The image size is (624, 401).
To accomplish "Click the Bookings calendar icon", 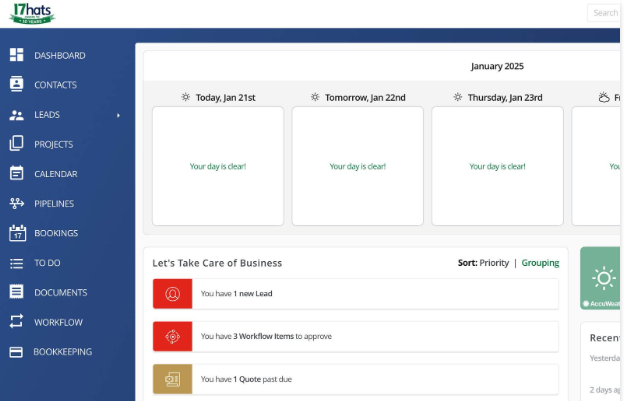I will tap(16, 233).
